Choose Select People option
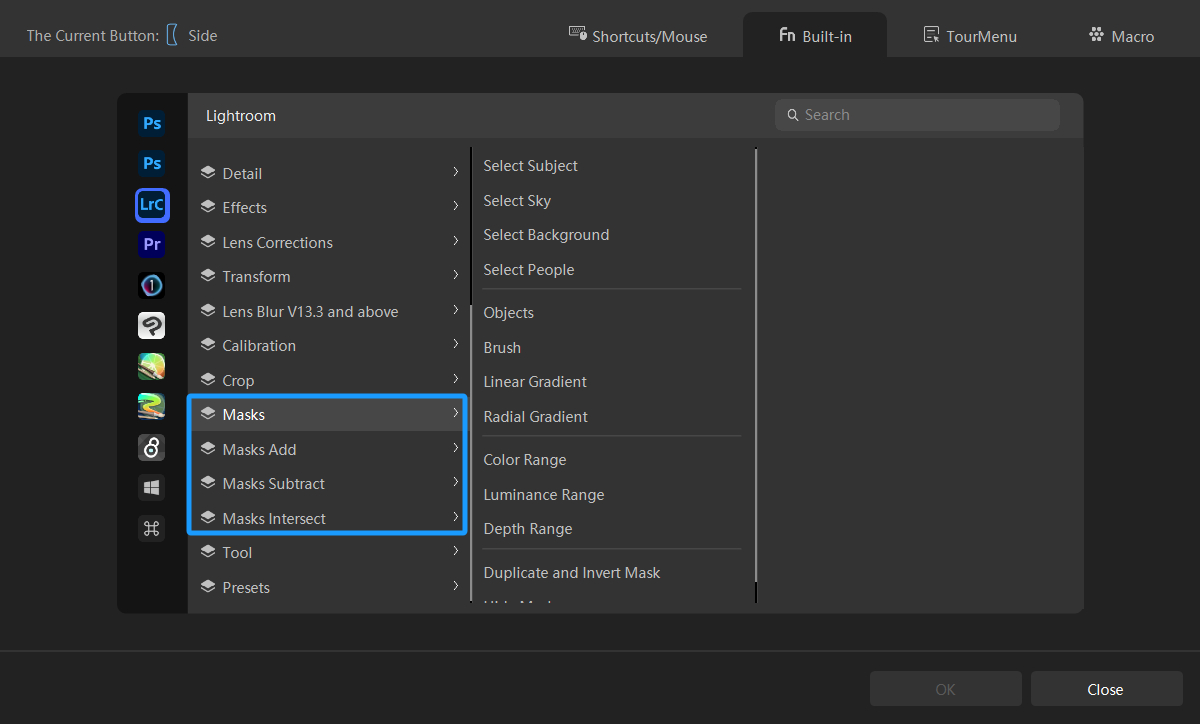Image resolution: width=1200 pixels, height=724 pixels. click(x=528, y=269)
